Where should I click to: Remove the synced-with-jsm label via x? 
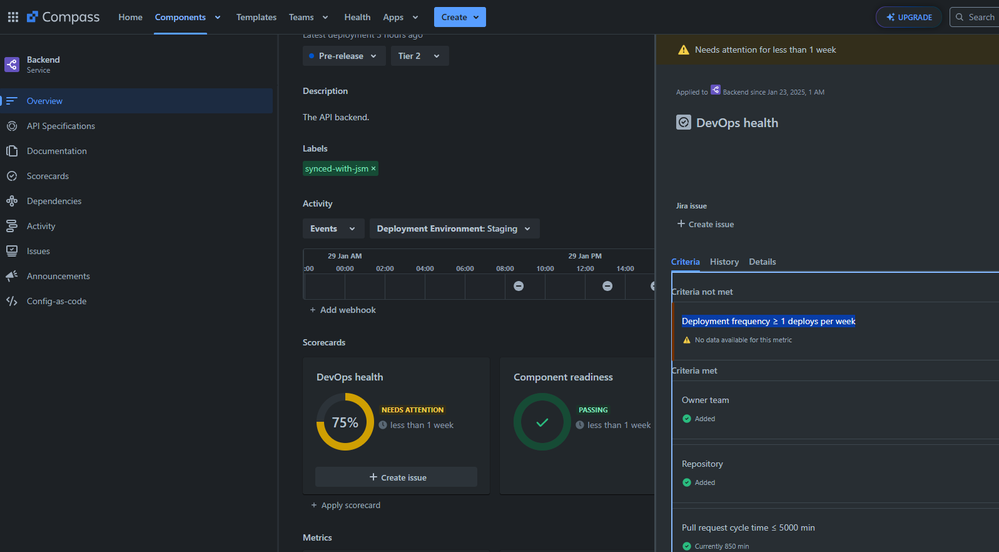pos(373,168)
